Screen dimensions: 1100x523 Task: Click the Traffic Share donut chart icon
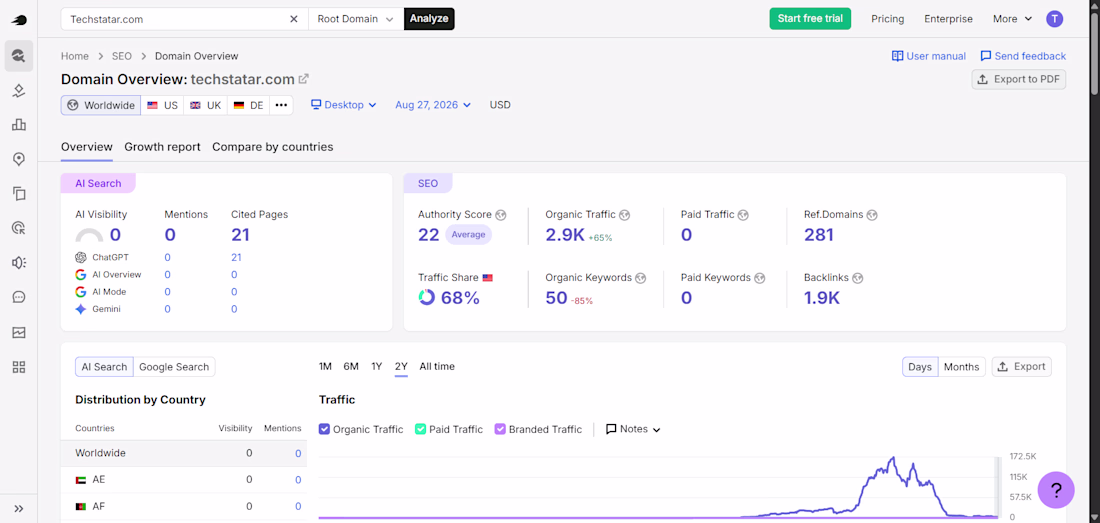point(427,297)
